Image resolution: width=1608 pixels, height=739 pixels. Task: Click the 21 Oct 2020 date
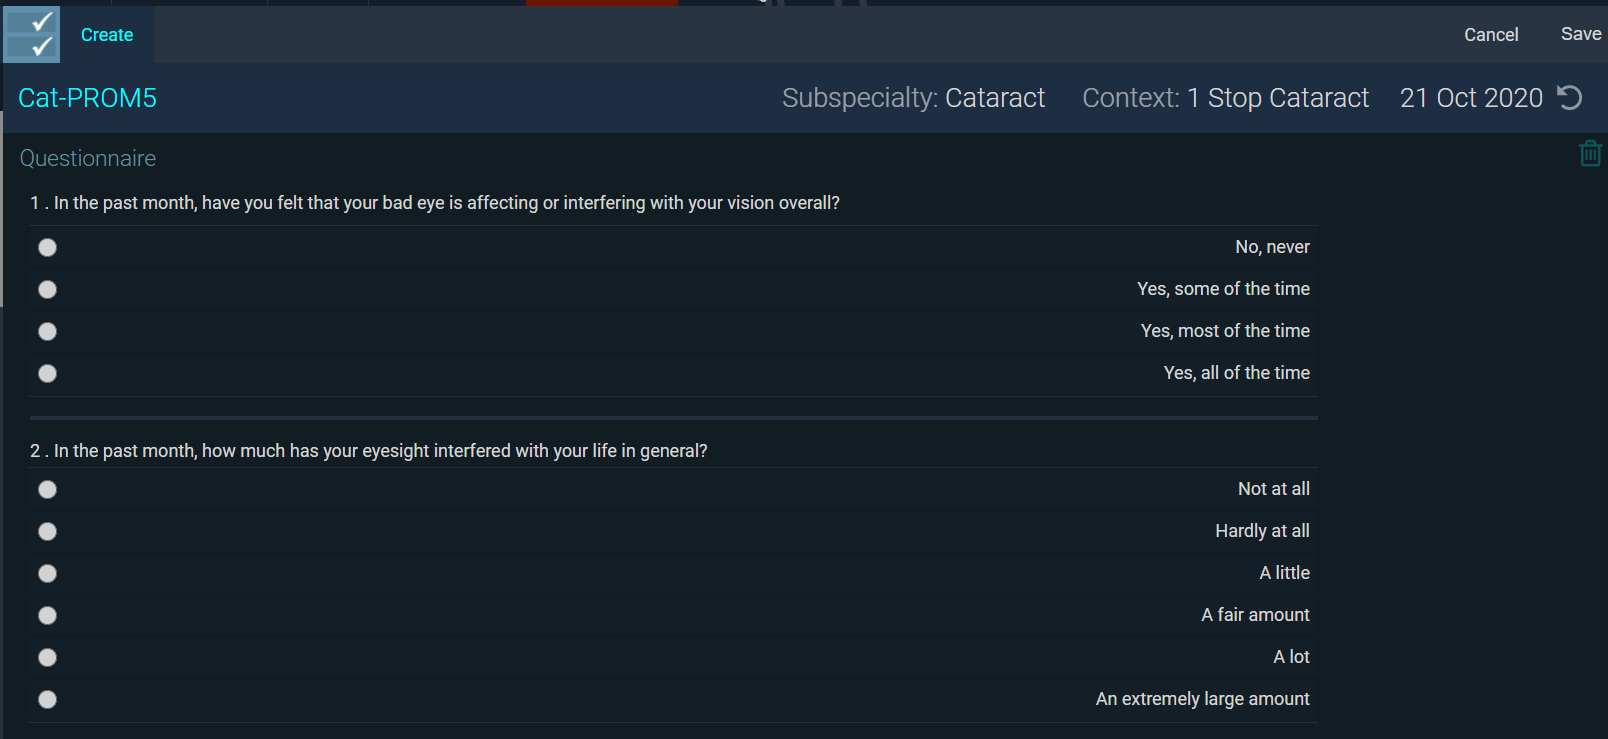click(x=1470, y=98)
